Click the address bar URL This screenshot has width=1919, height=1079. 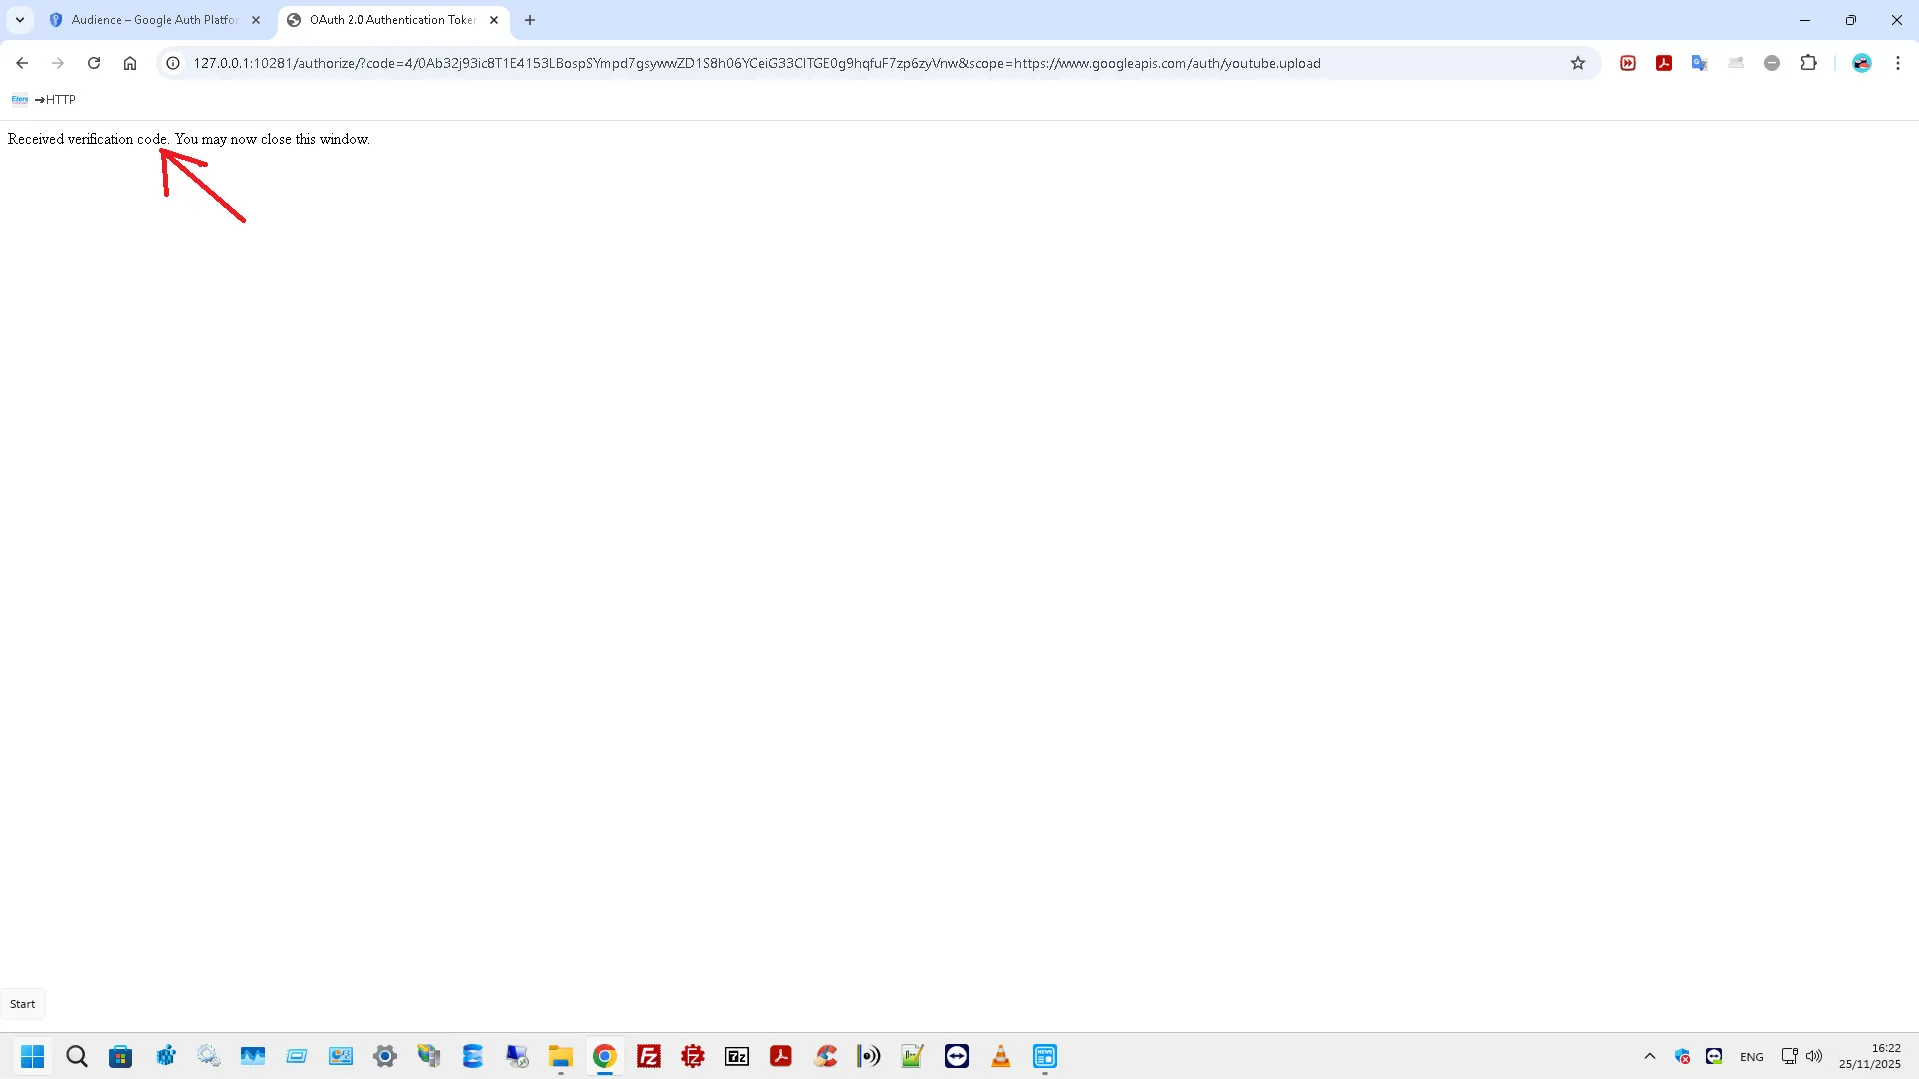click(756, 63)
